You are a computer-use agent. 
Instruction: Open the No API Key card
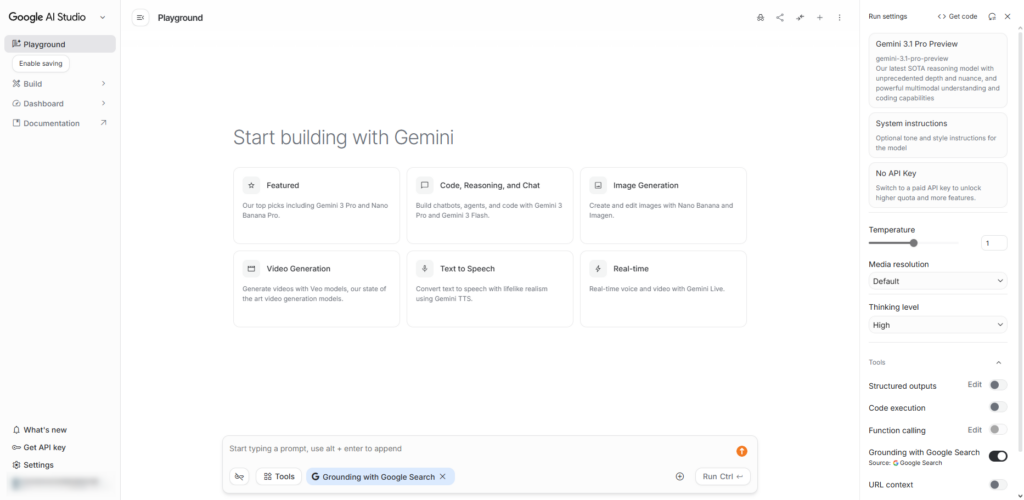point(938,185)
